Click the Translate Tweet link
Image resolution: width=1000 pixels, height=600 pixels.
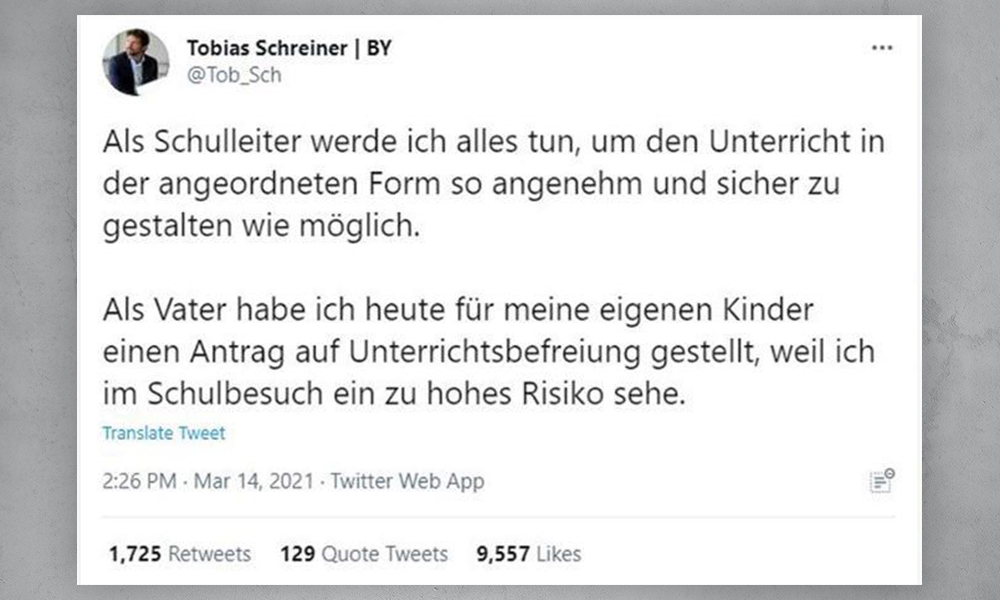pos(164,433)
